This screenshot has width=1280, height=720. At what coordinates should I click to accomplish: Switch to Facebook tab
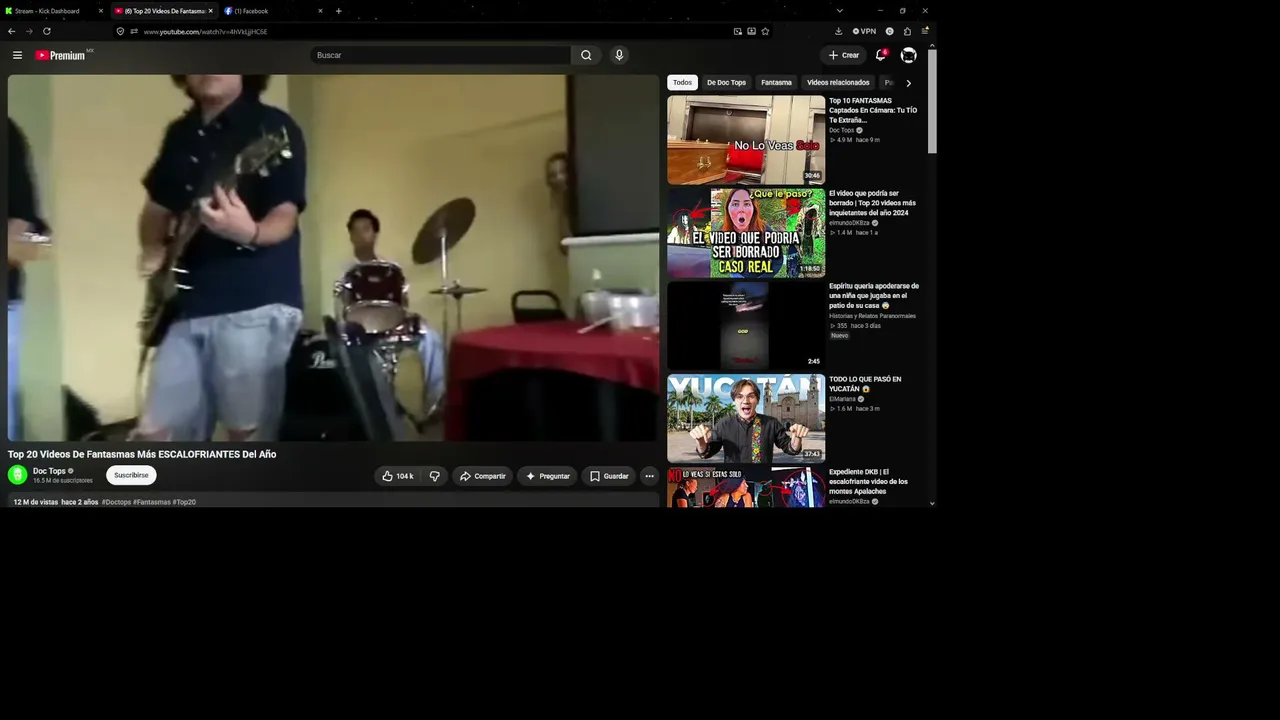click(270, 11)
